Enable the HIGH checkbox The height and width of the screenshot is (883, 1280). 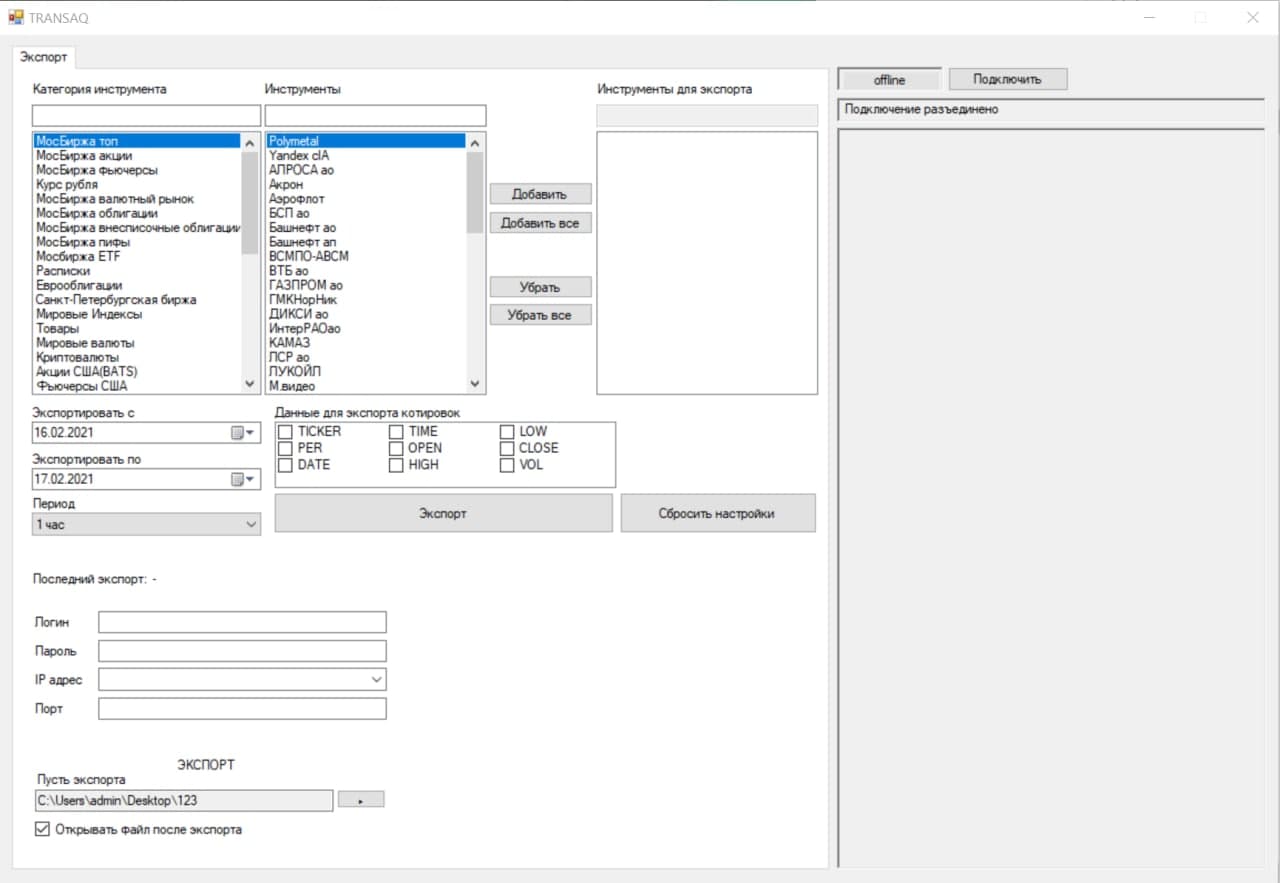[396, 465]
